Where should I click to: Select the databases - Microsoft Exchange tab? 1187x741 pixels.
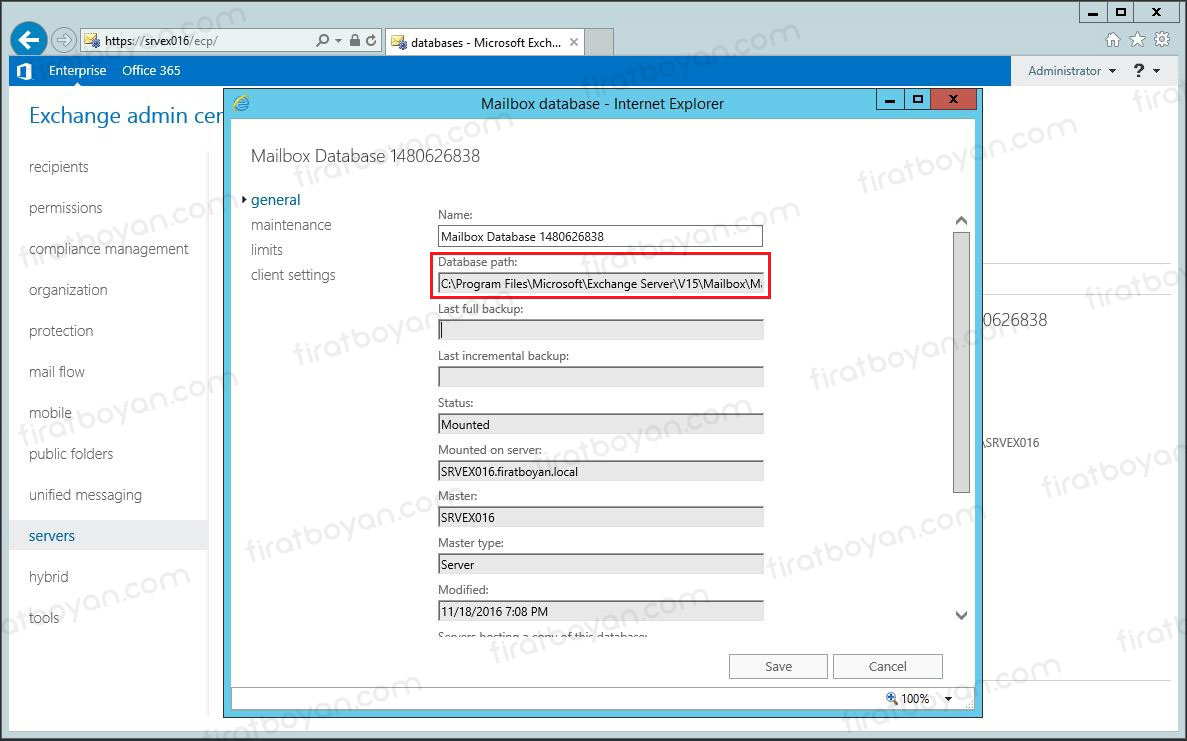(x=485, y=42)
